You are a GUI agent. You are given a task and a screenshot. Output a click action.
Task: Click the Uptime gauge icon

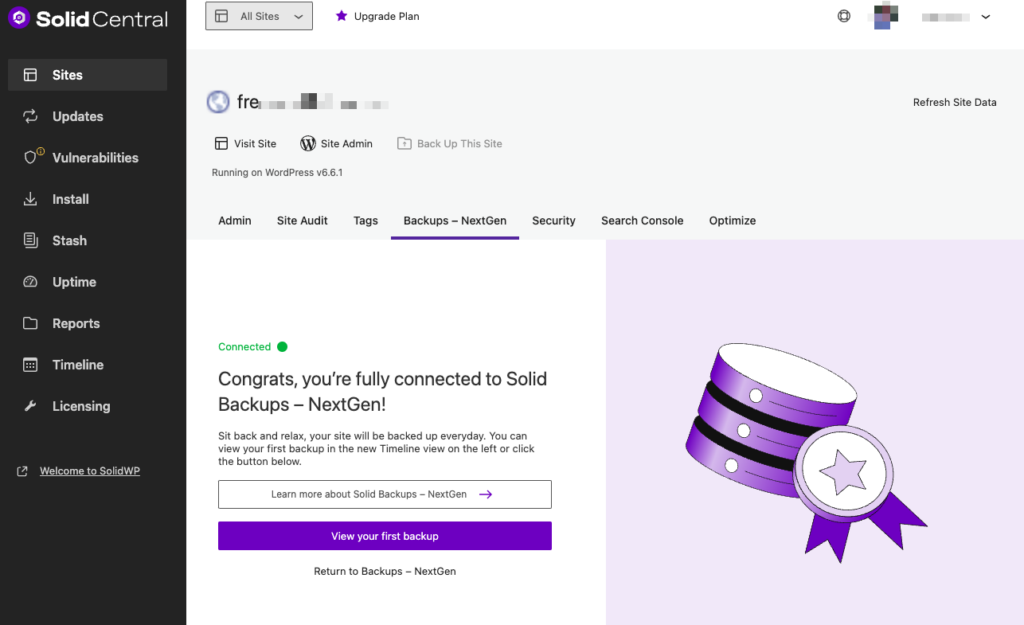(31, 282)
